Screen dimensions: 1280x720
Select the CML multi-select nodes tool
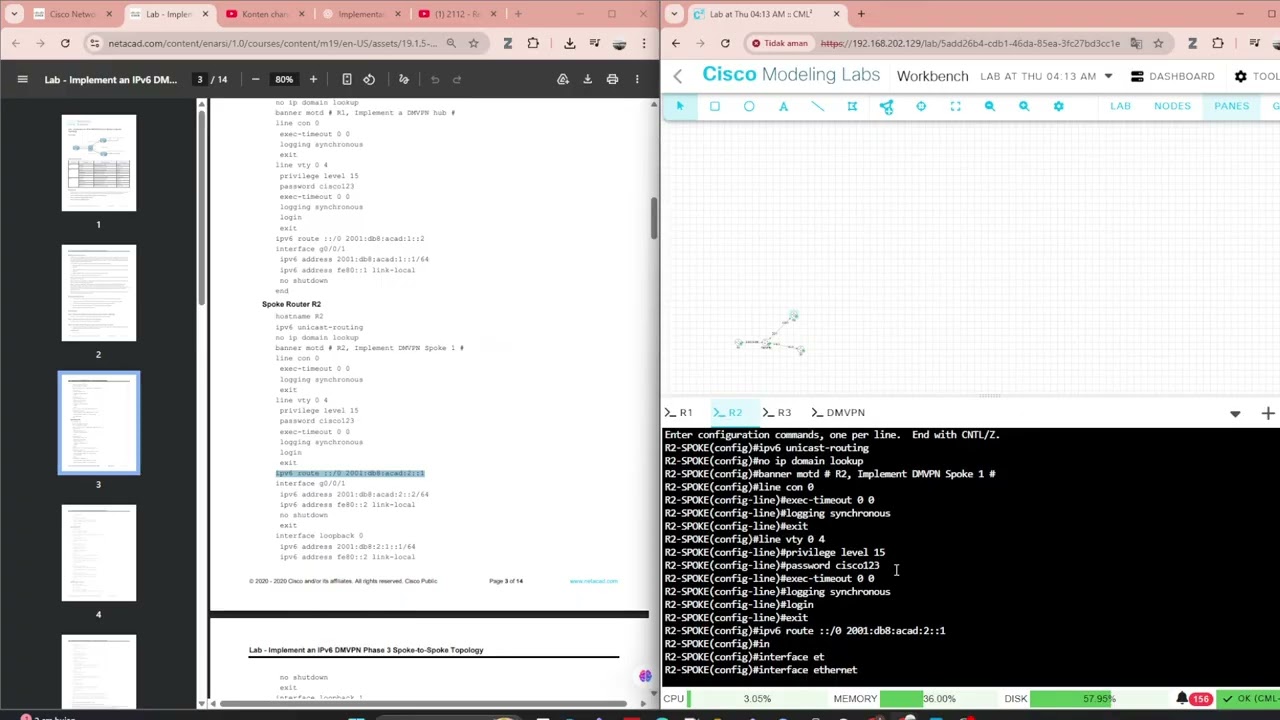pyautogui.click(x=852, y=106)
